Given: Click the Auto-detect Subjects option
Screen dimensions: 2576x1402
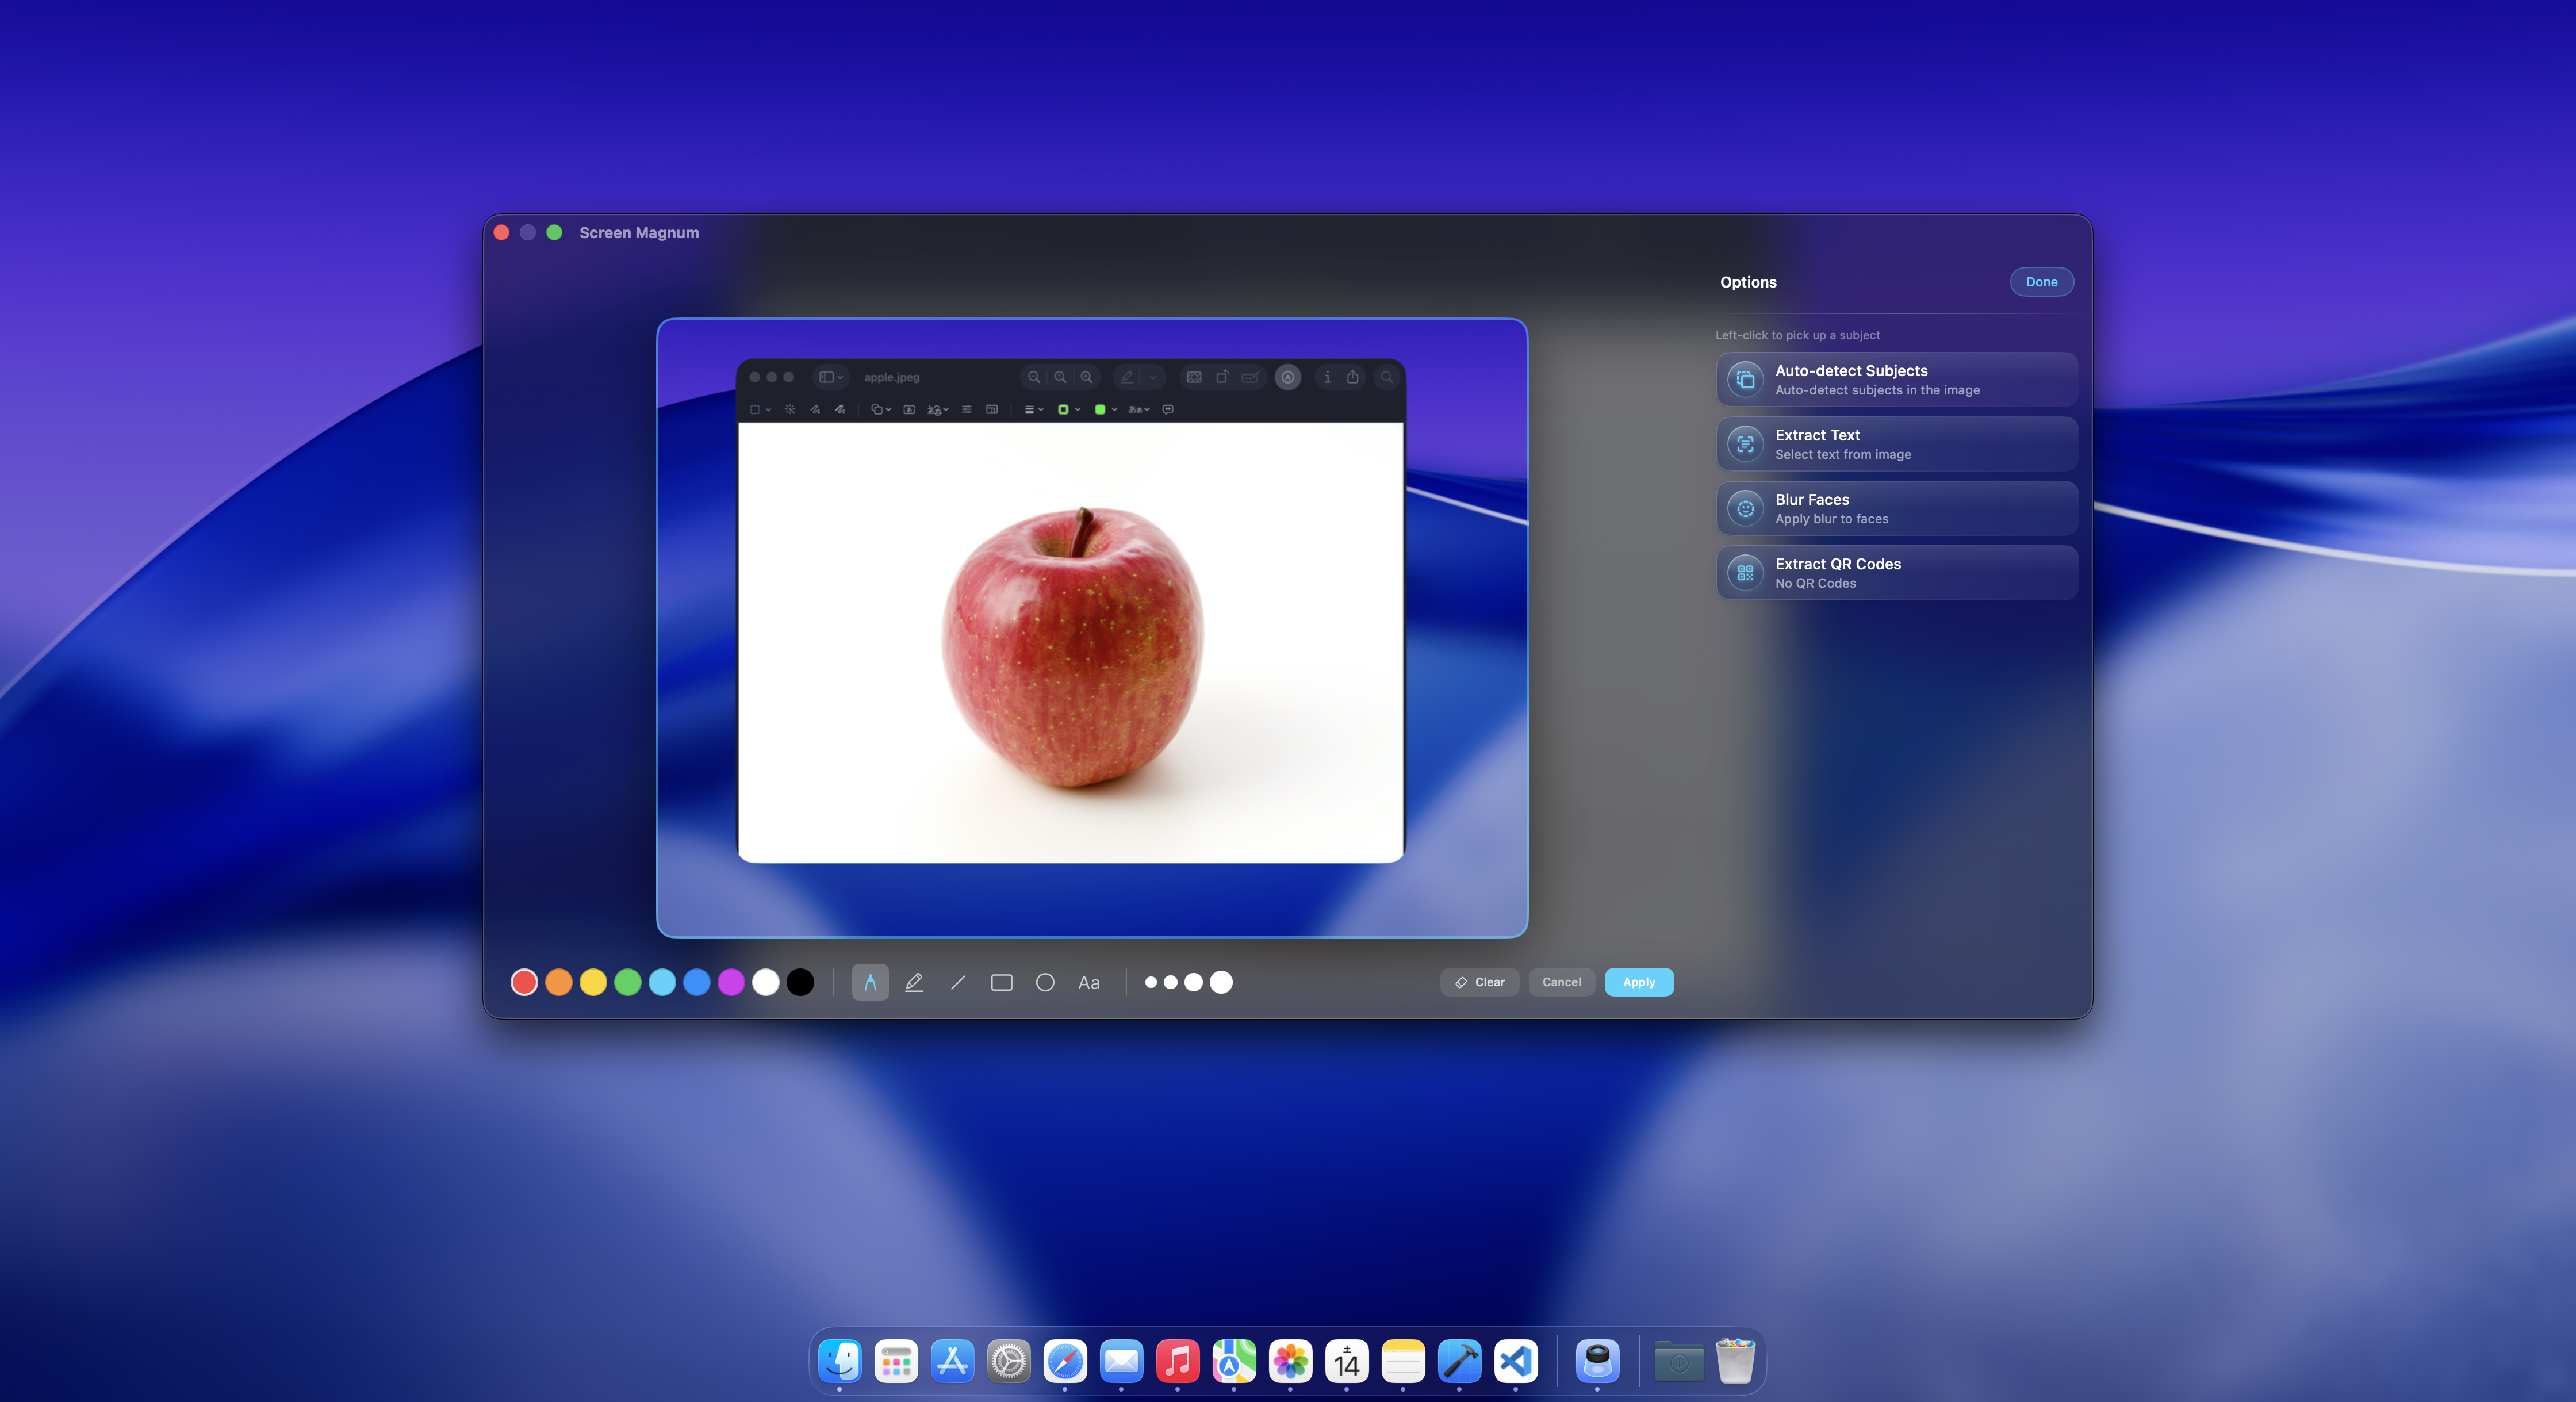Looking at the screenshot, I should pos(1897,380).
